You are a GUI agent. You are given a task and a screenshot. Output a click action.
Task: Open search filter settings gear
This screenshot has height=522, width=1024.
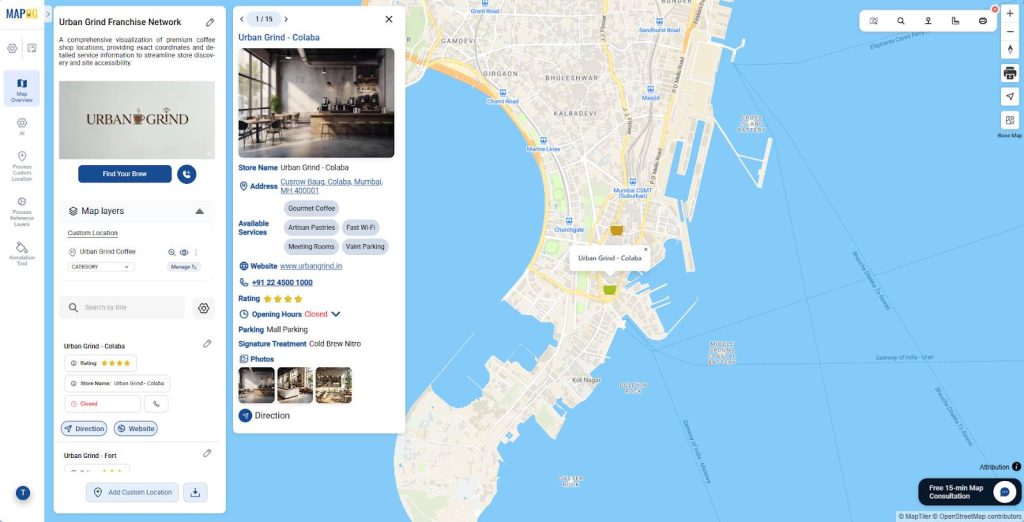click(204, 308)
